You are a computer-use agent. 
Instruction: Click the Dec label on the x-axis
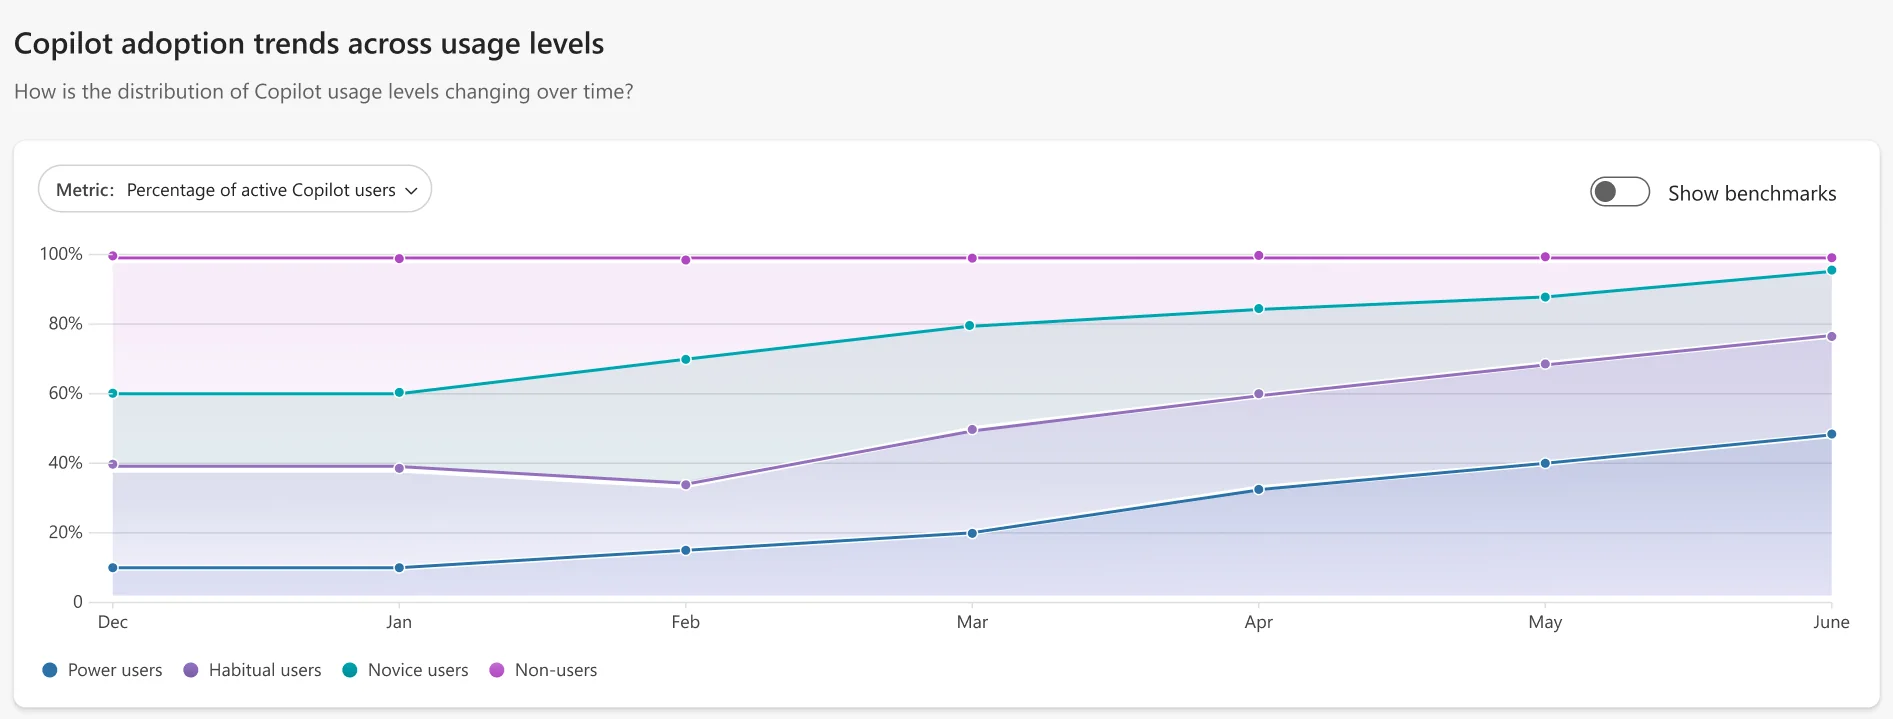pos(113,622)
